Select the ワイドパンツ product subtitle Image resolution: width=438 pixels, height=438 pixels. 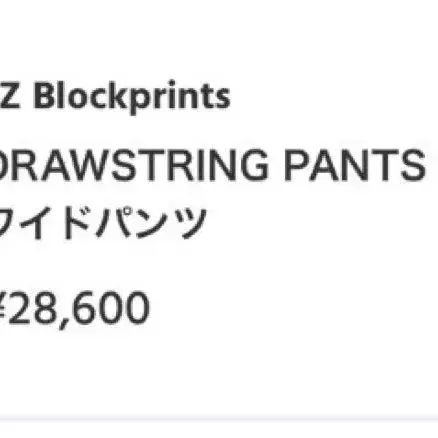pos(103,223)
